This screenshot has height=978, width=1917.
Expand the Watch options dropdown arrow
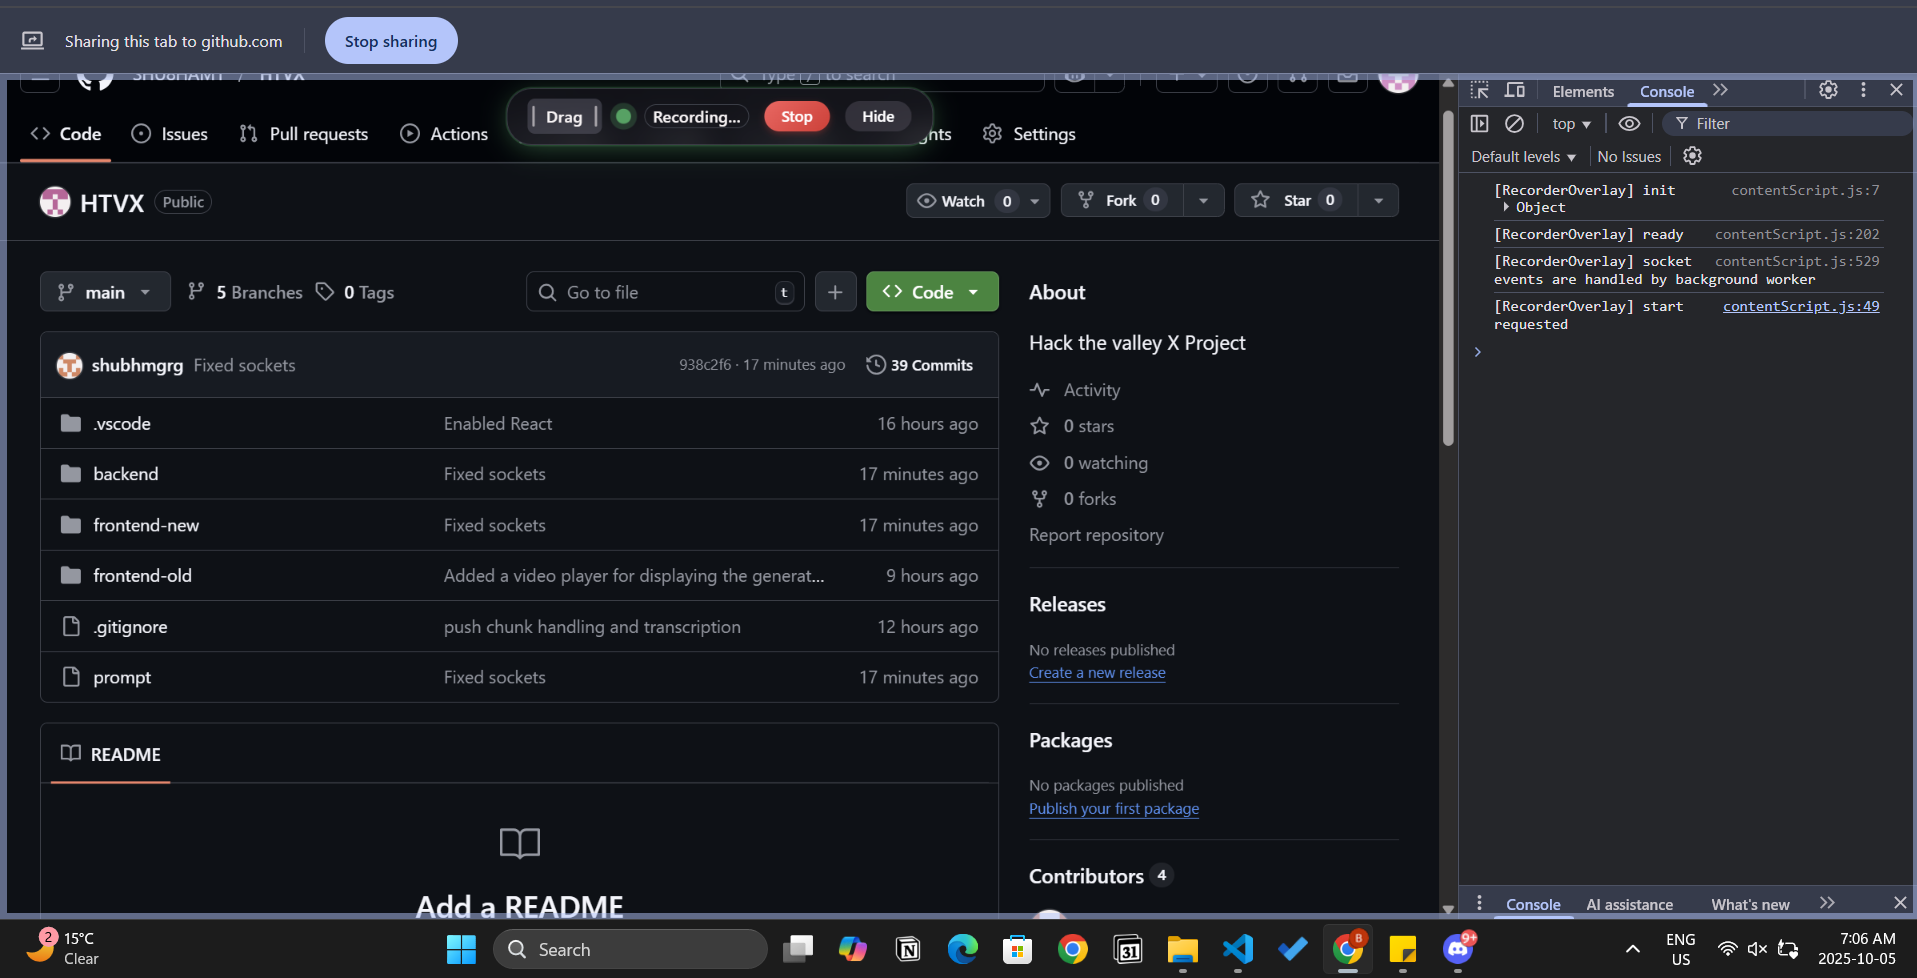pos(1035,201)
